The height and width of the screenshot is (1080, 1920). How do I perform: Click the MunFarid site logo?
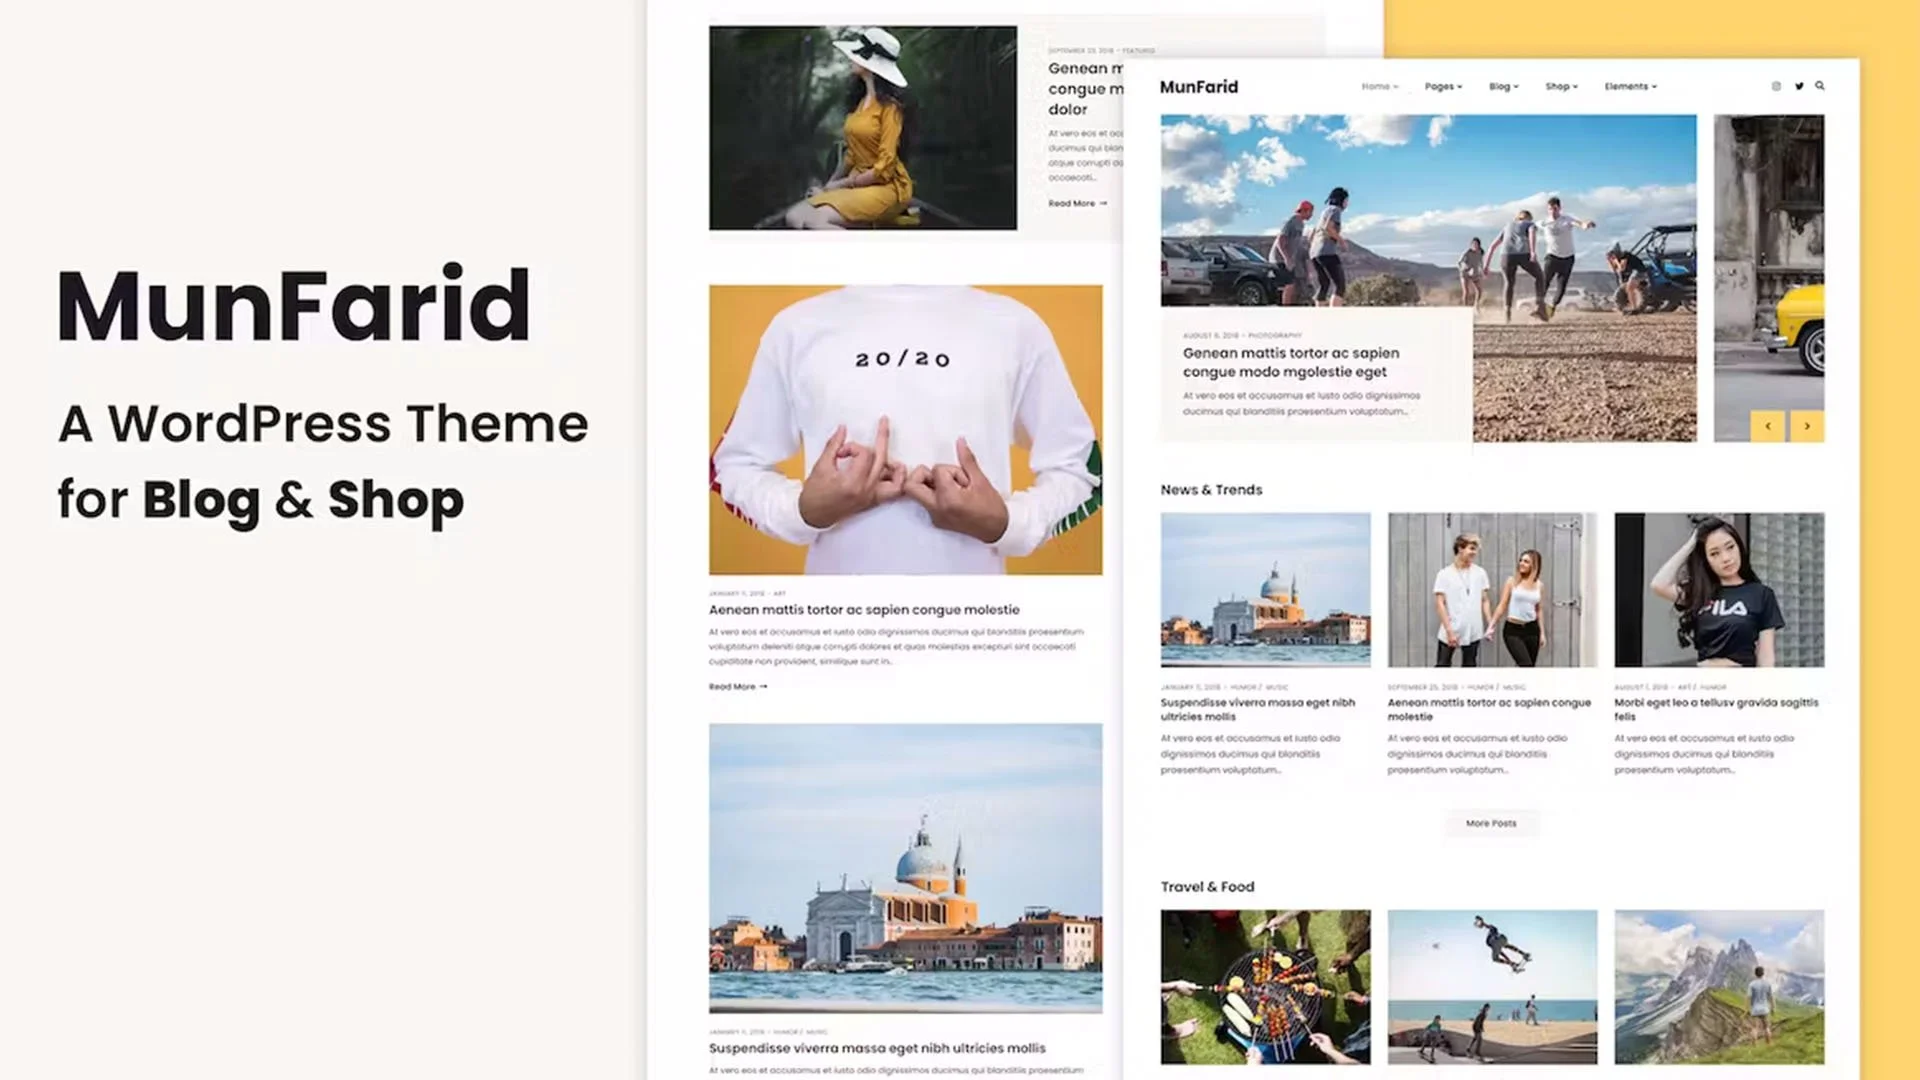tap(1198, 87)
